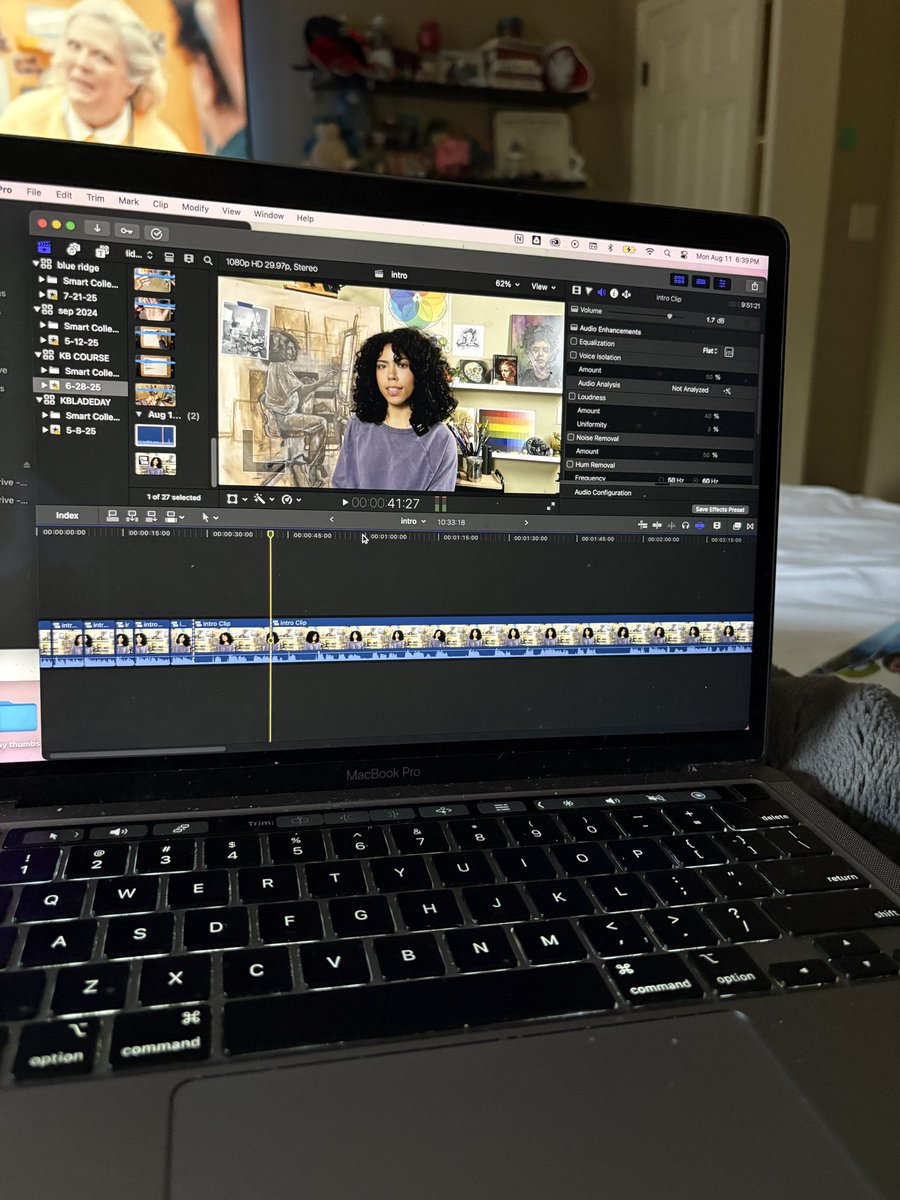Expand the Audio Configuration section
900x1200 pixels.
pos(602,492)
